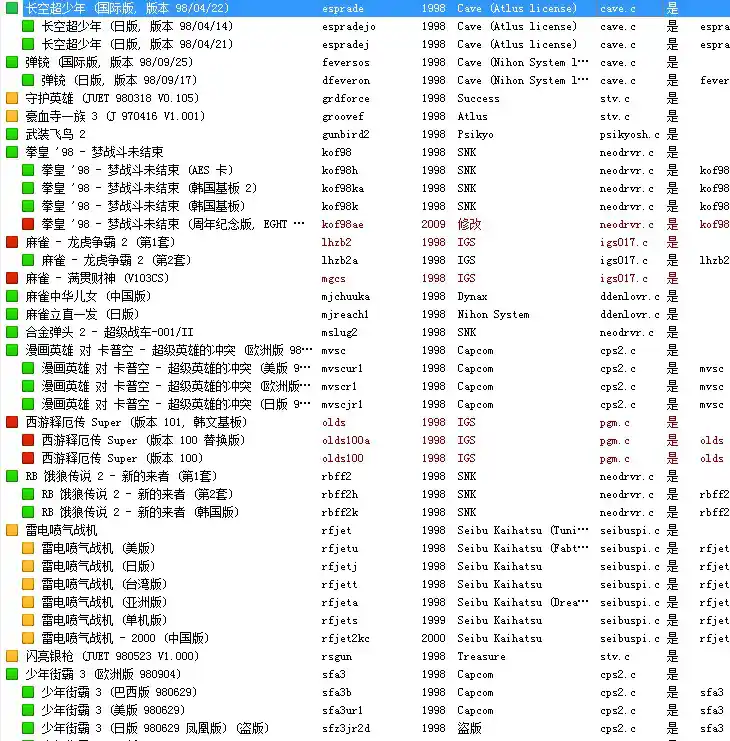Click the yellow icon next to 闪亮银枪

(12, 657)
